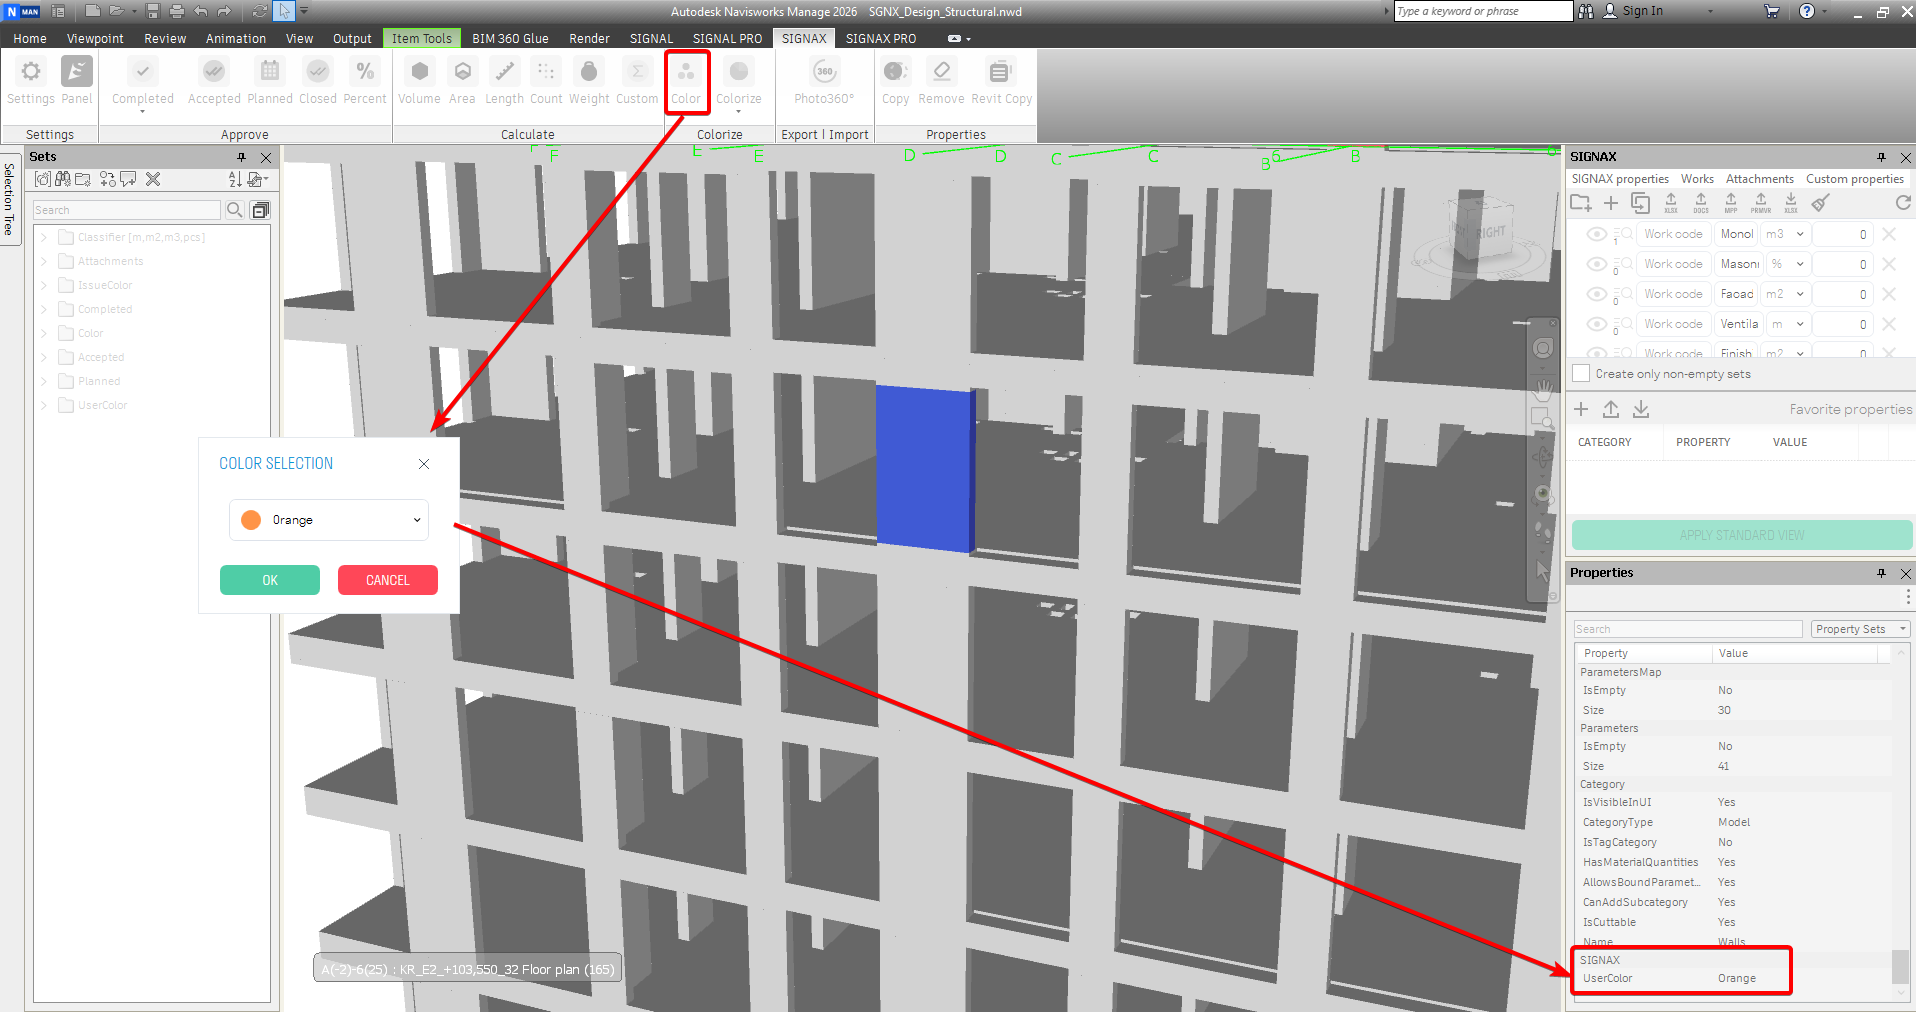Viewport: 1916px width, 1012px height.
Task: Click the Custom calculation icon
Action: pyautogui.click(x=637, y=72)
